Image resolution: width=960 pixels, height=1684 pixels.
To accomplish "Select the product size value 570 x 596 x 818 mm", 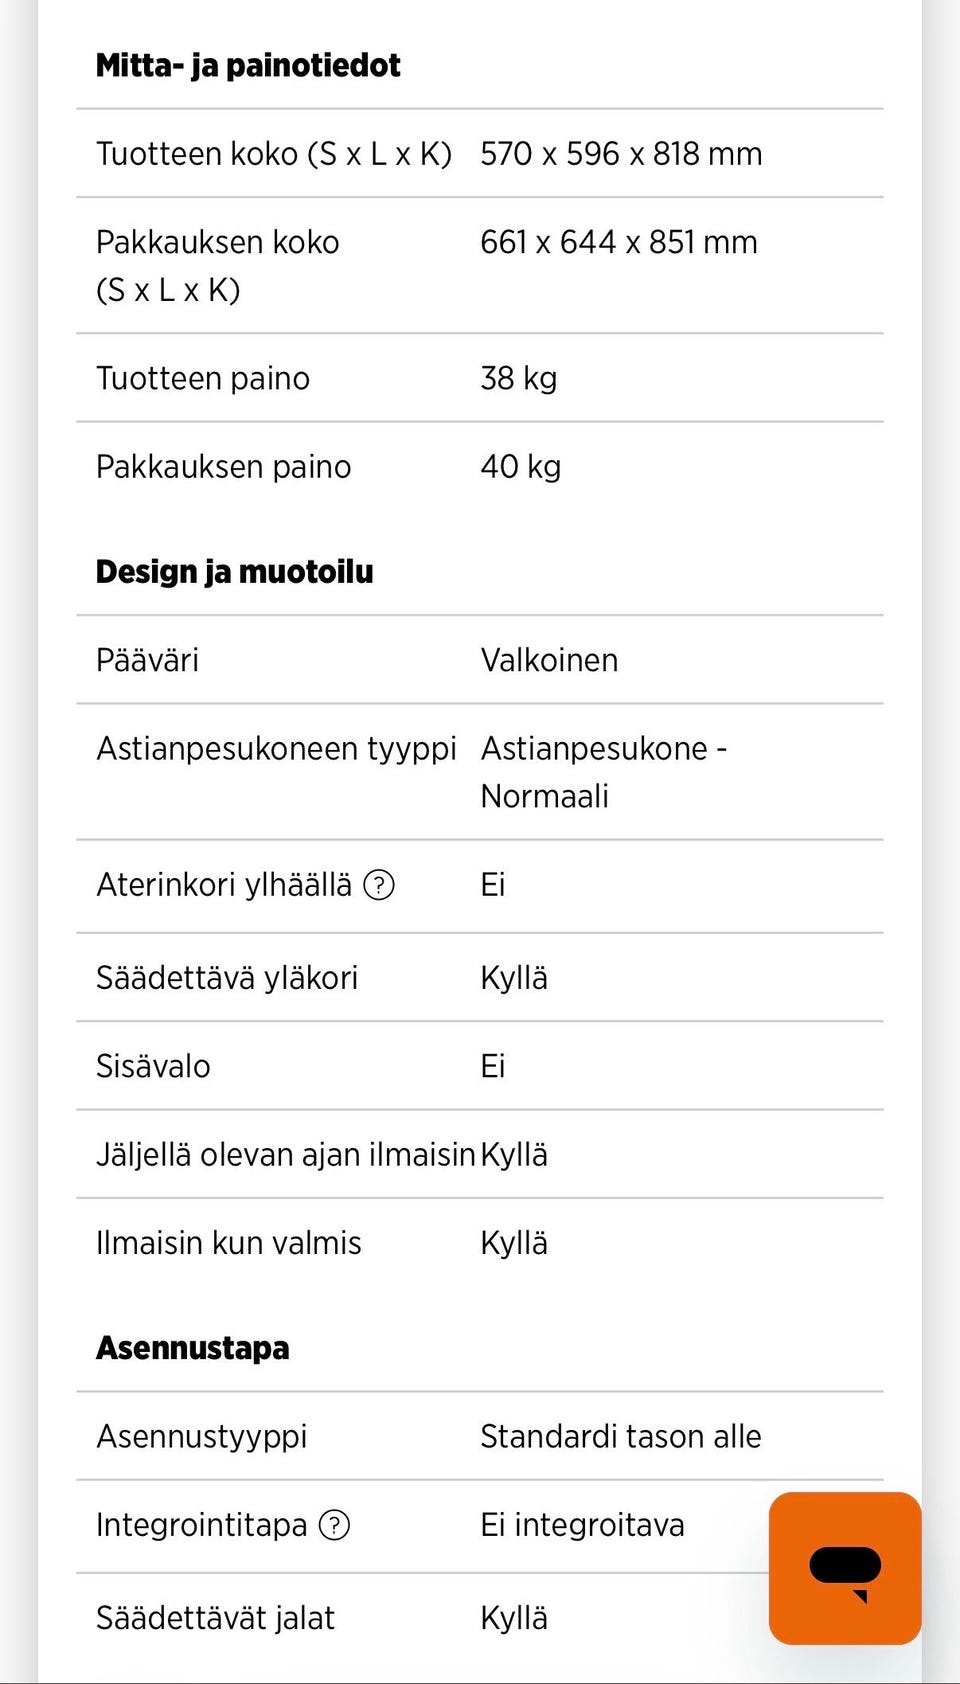I will pyautogui.click(x=622, y=153).
